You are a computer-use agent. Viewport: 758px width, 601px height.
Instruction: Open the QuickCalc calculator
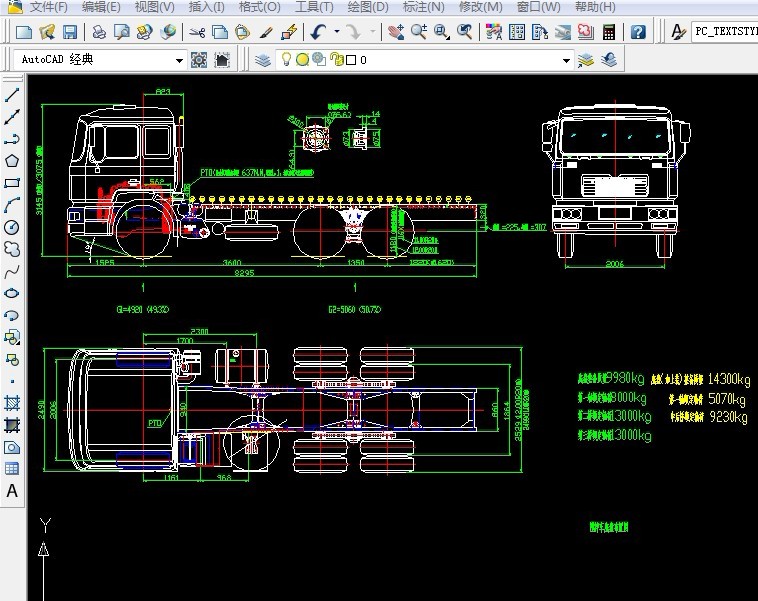click(609, 32)
